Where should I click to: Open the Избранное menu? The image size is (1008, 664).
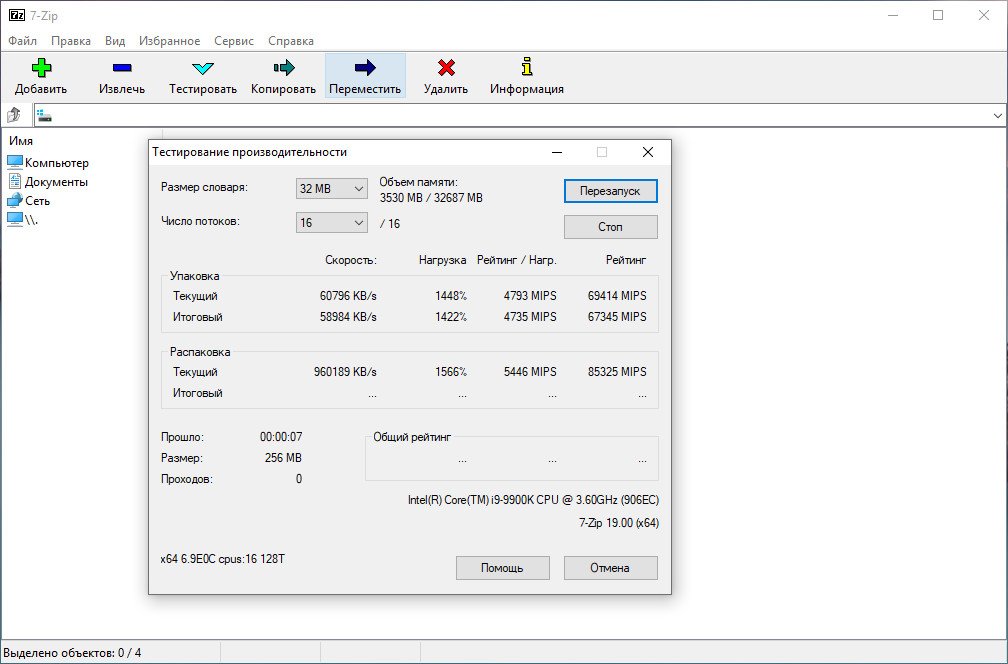170,40
